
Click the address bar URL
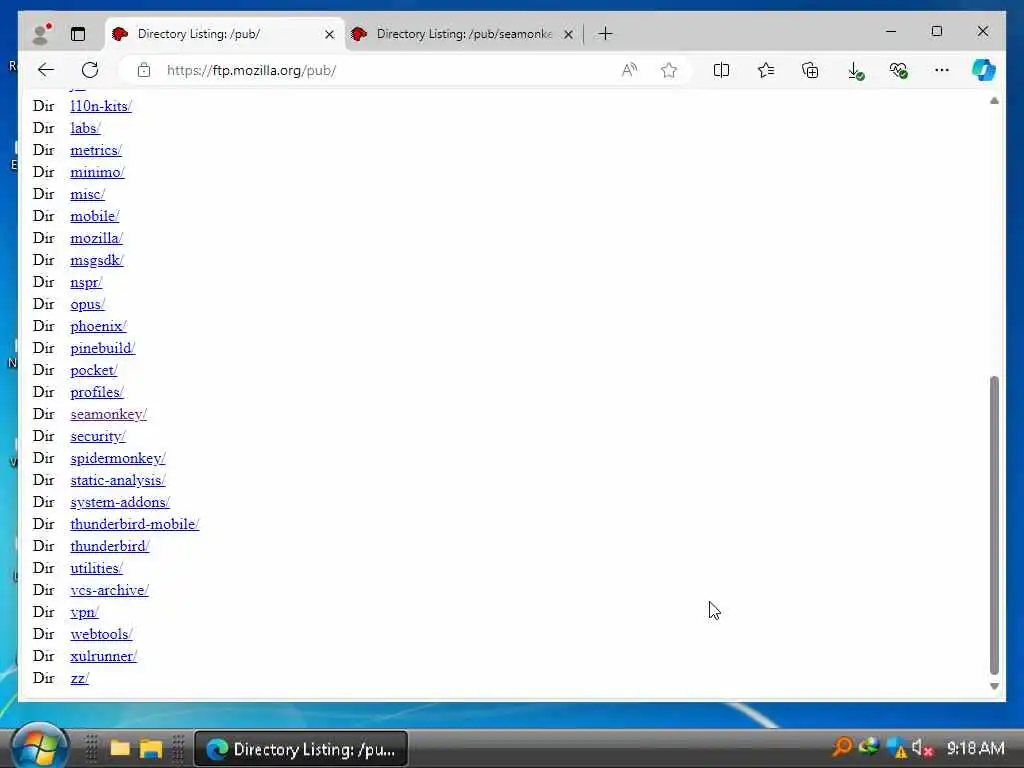tap(251, 71)
